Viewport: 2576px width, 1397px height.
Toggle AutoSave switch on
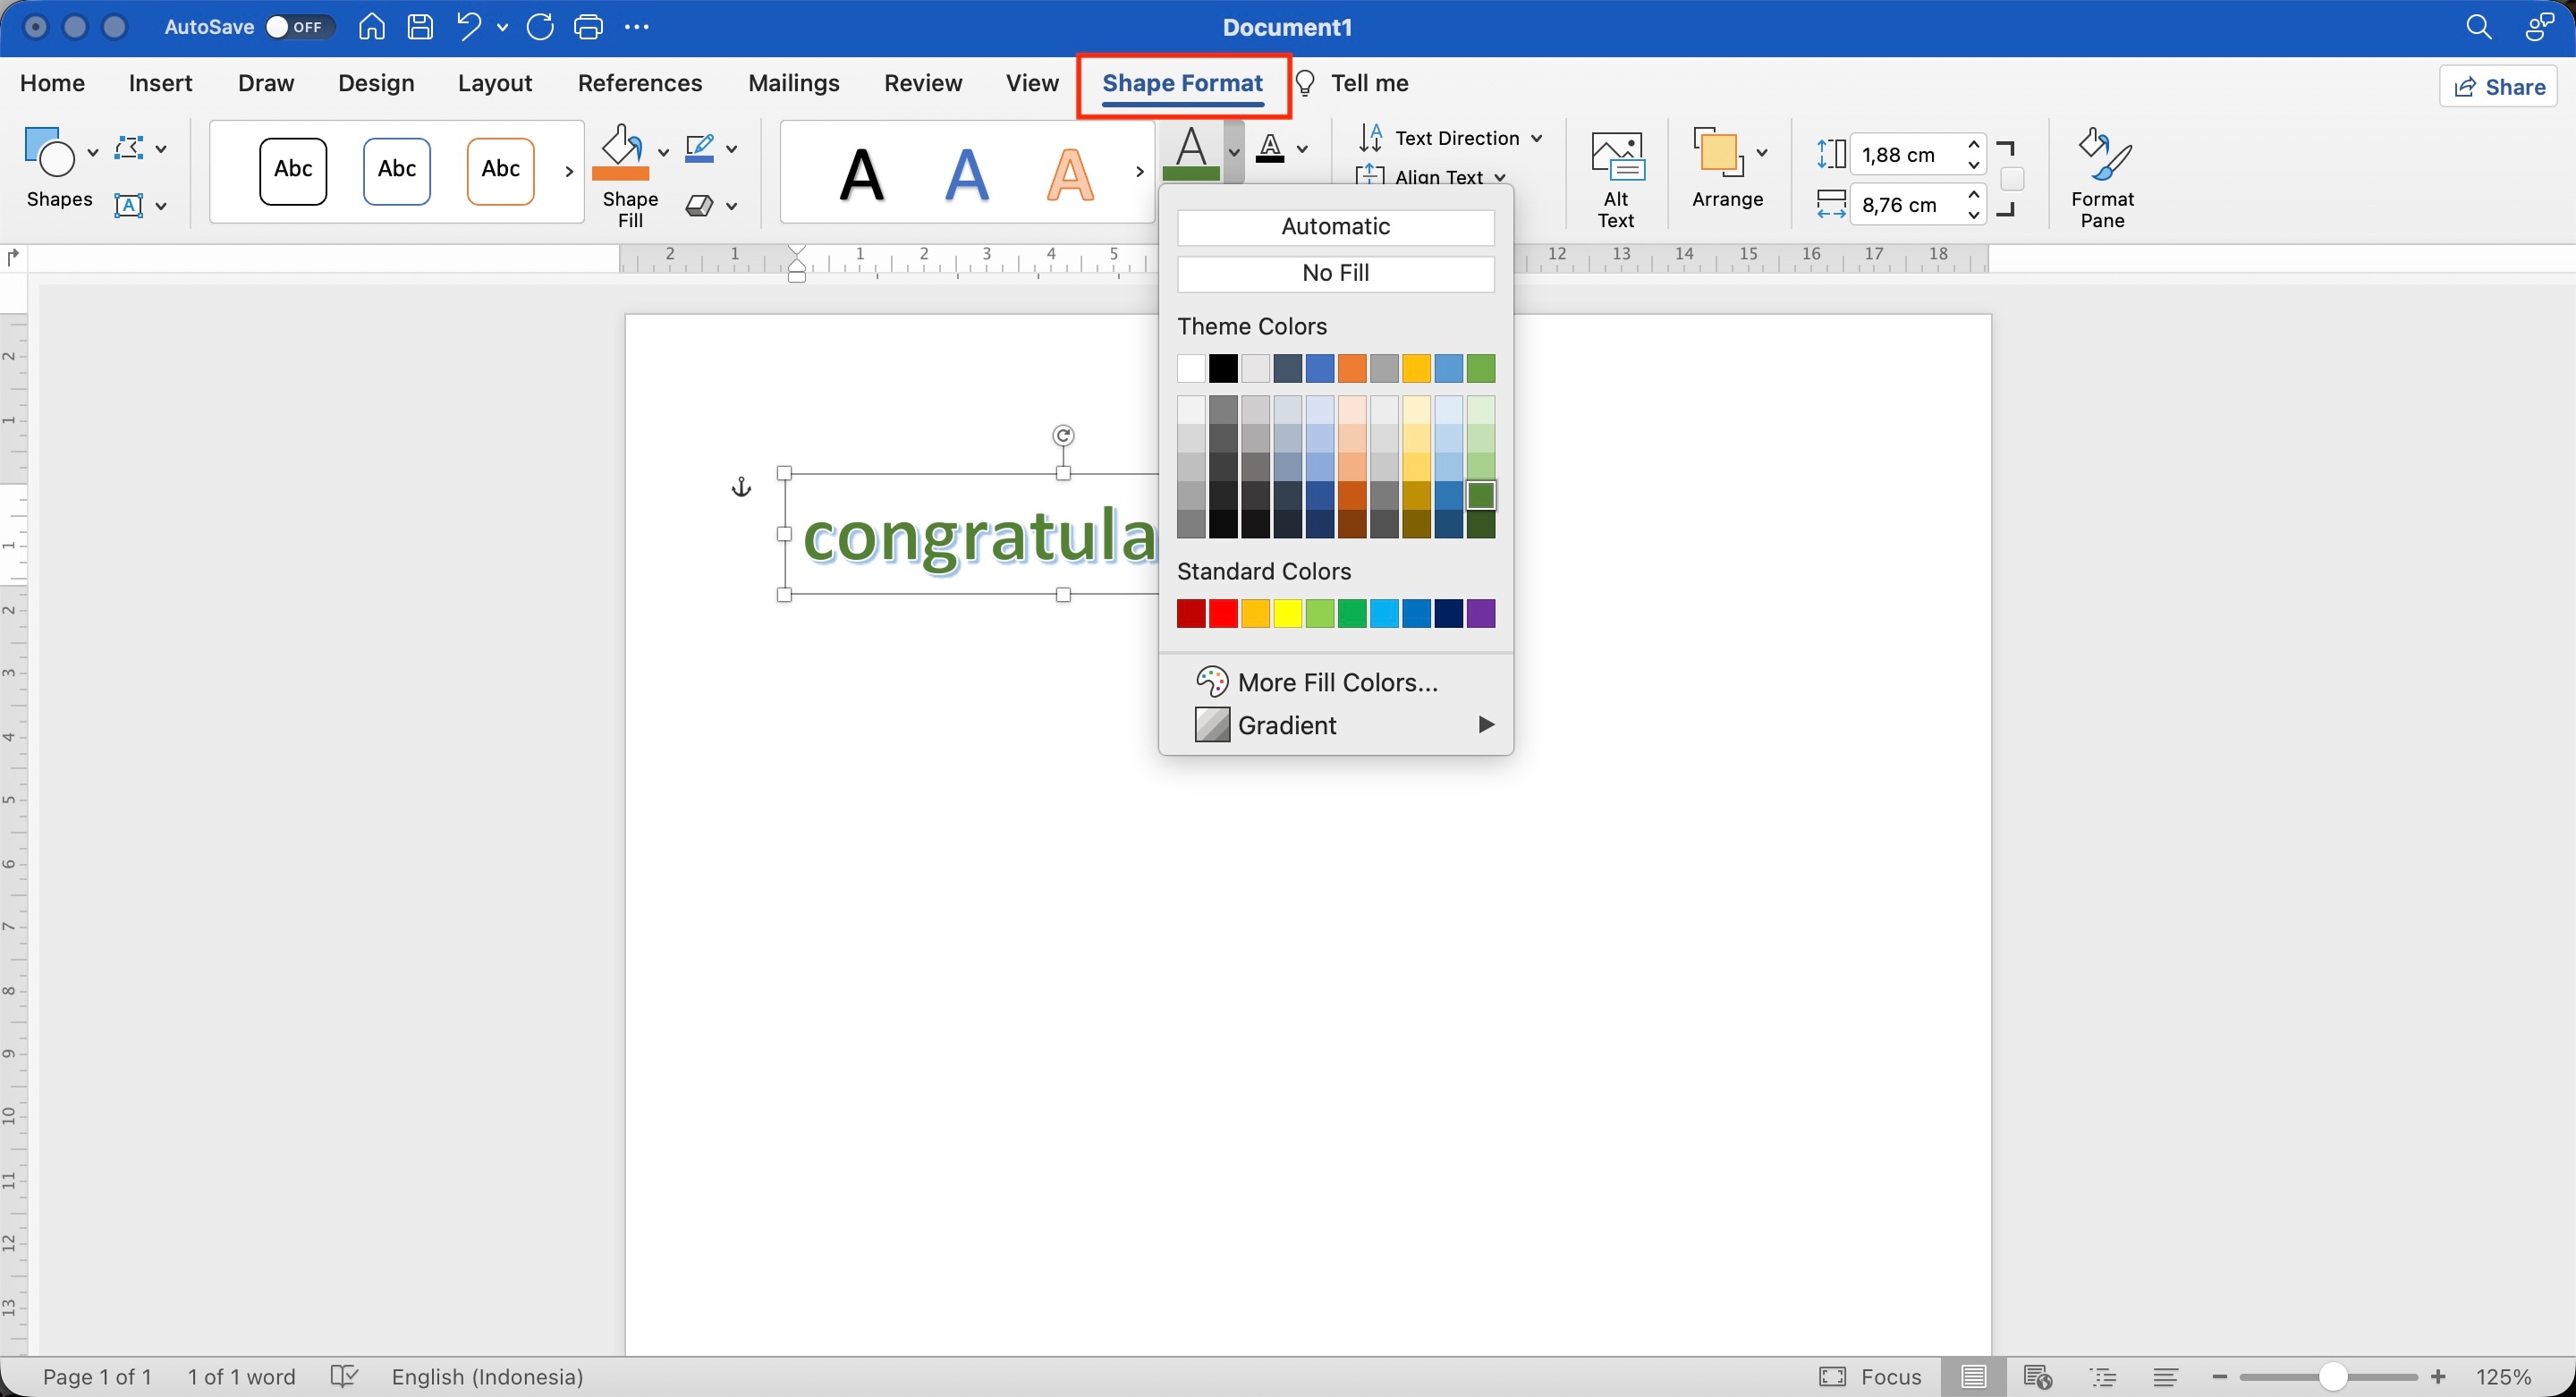point(299,27)
